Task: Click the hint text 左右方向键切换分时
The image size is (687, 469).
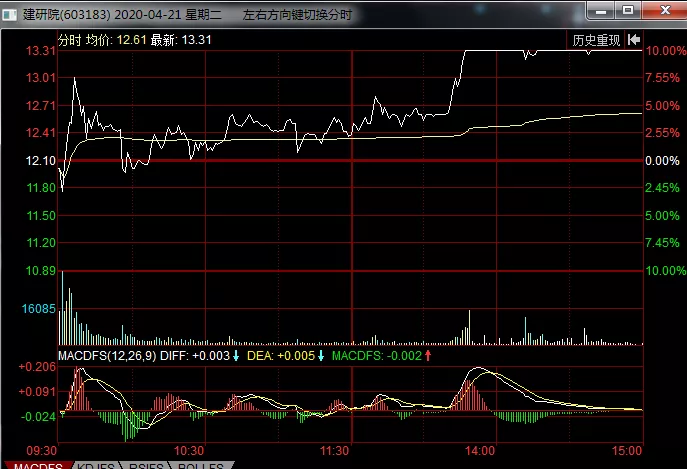Action: (297, 15)
